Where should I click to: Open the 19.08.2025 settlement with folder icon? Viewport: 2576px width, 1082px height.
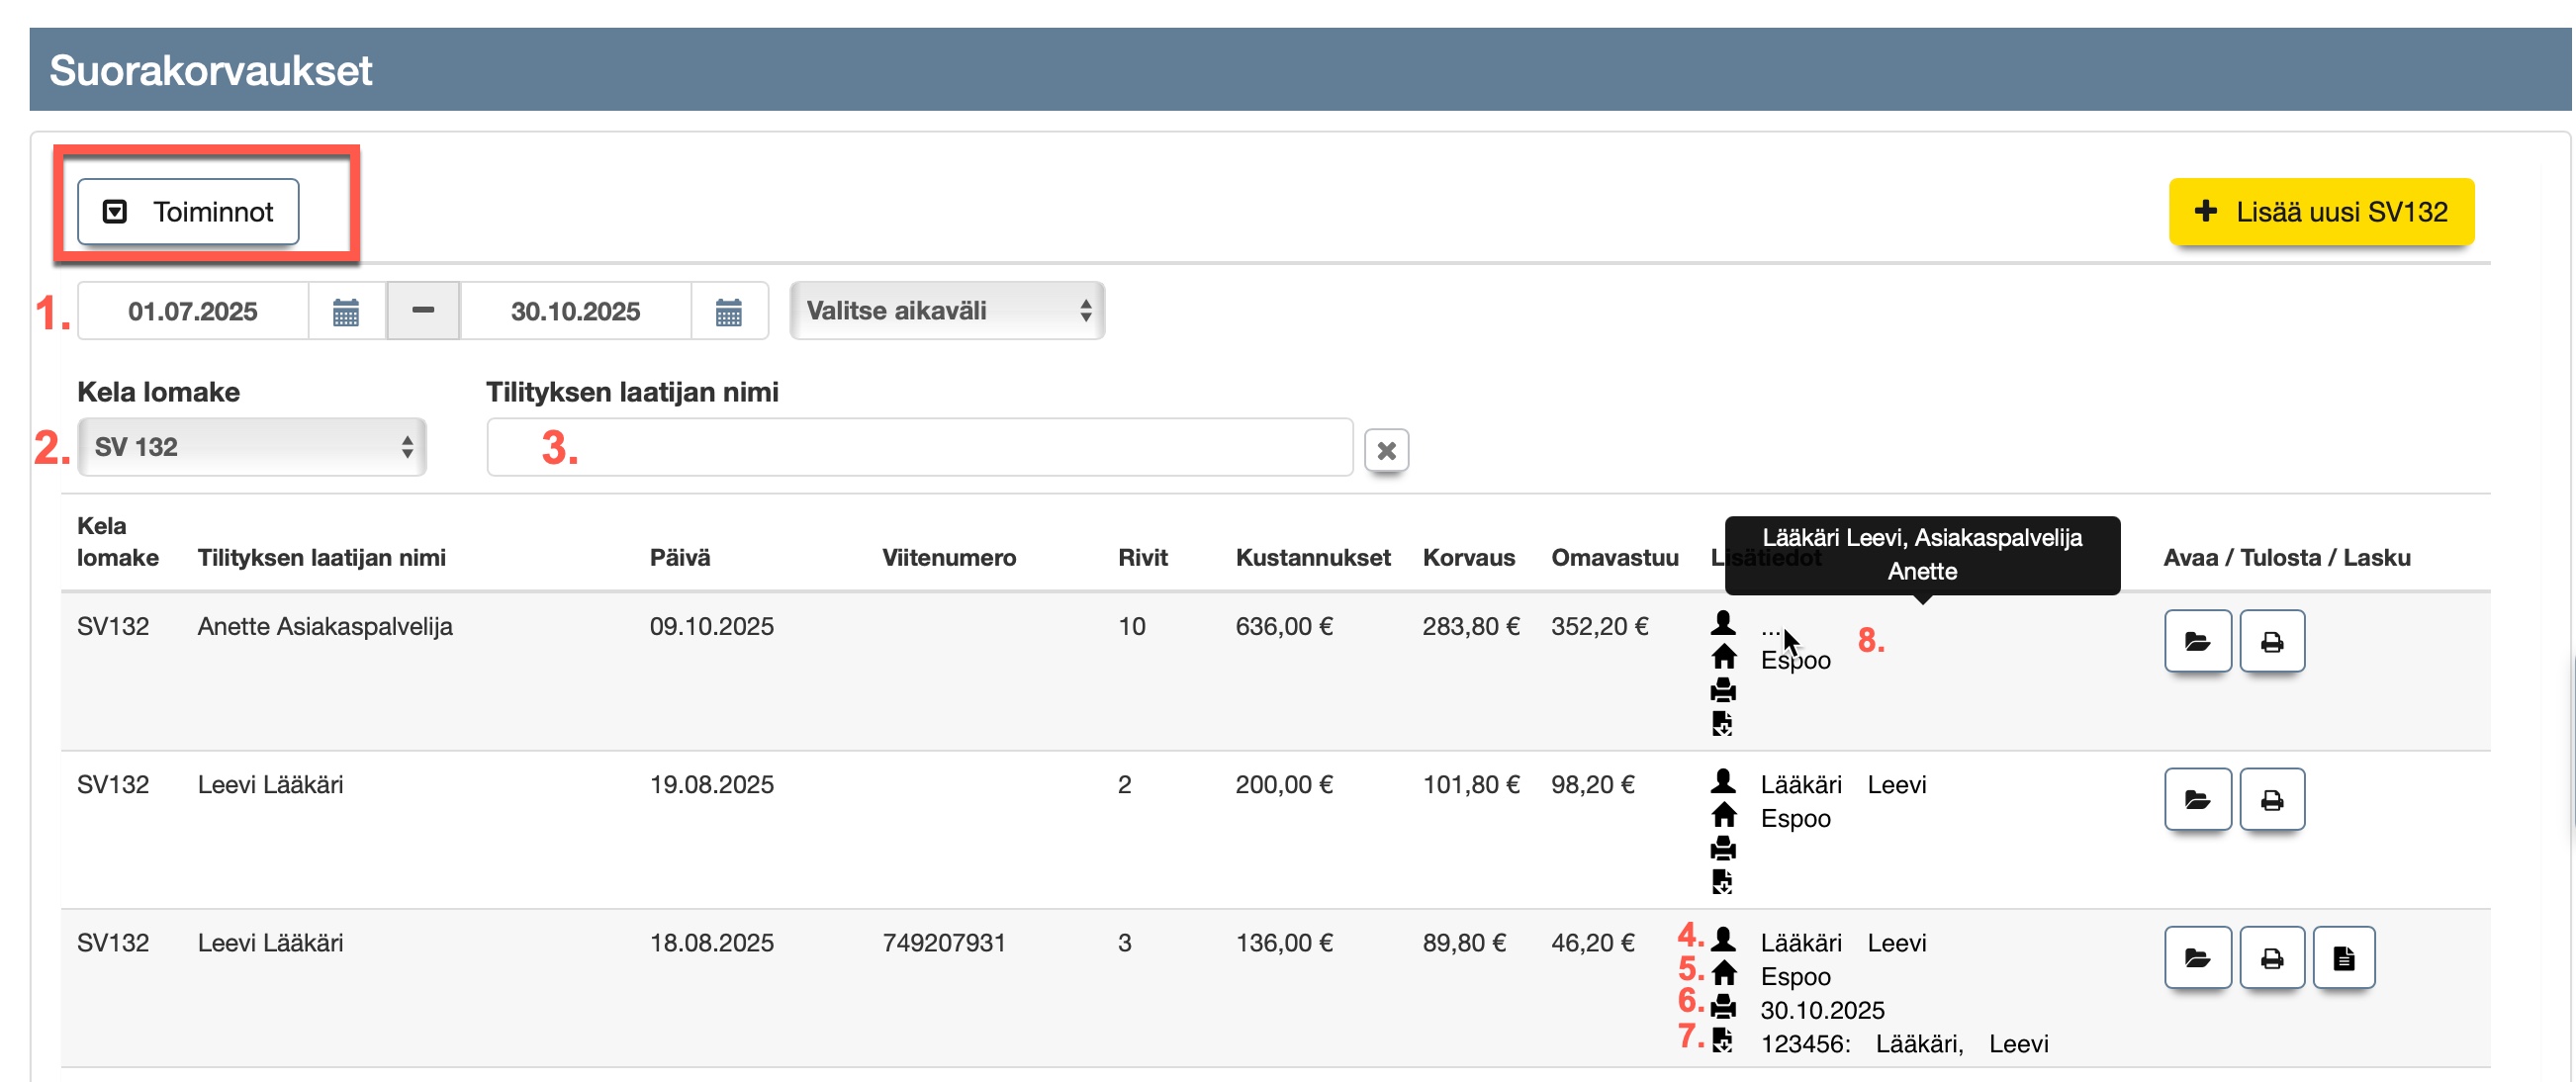click(x=2197, y=800)
